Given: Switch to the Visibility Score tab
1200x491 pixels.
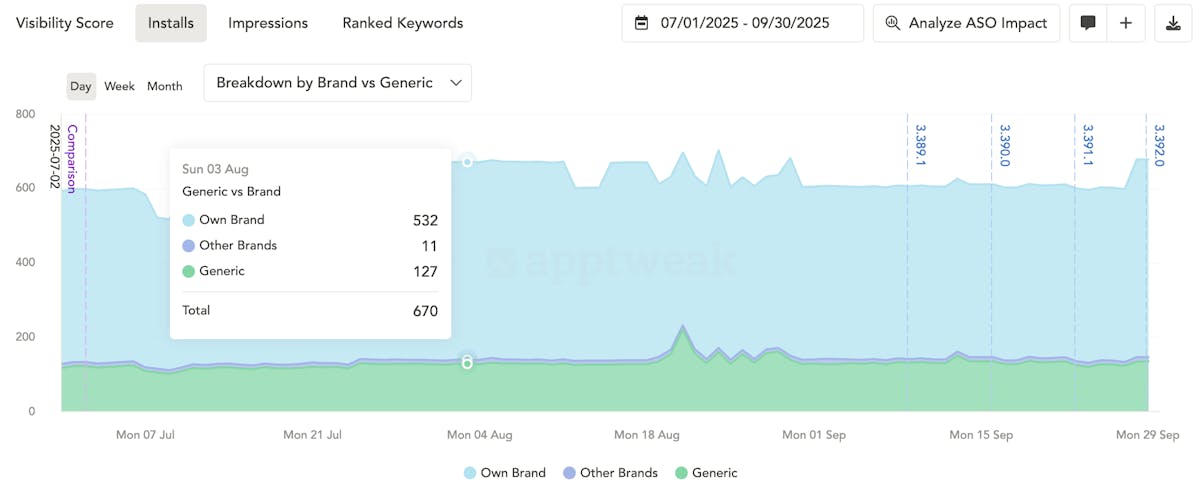Looking at the screenshot, I should 65,23.
